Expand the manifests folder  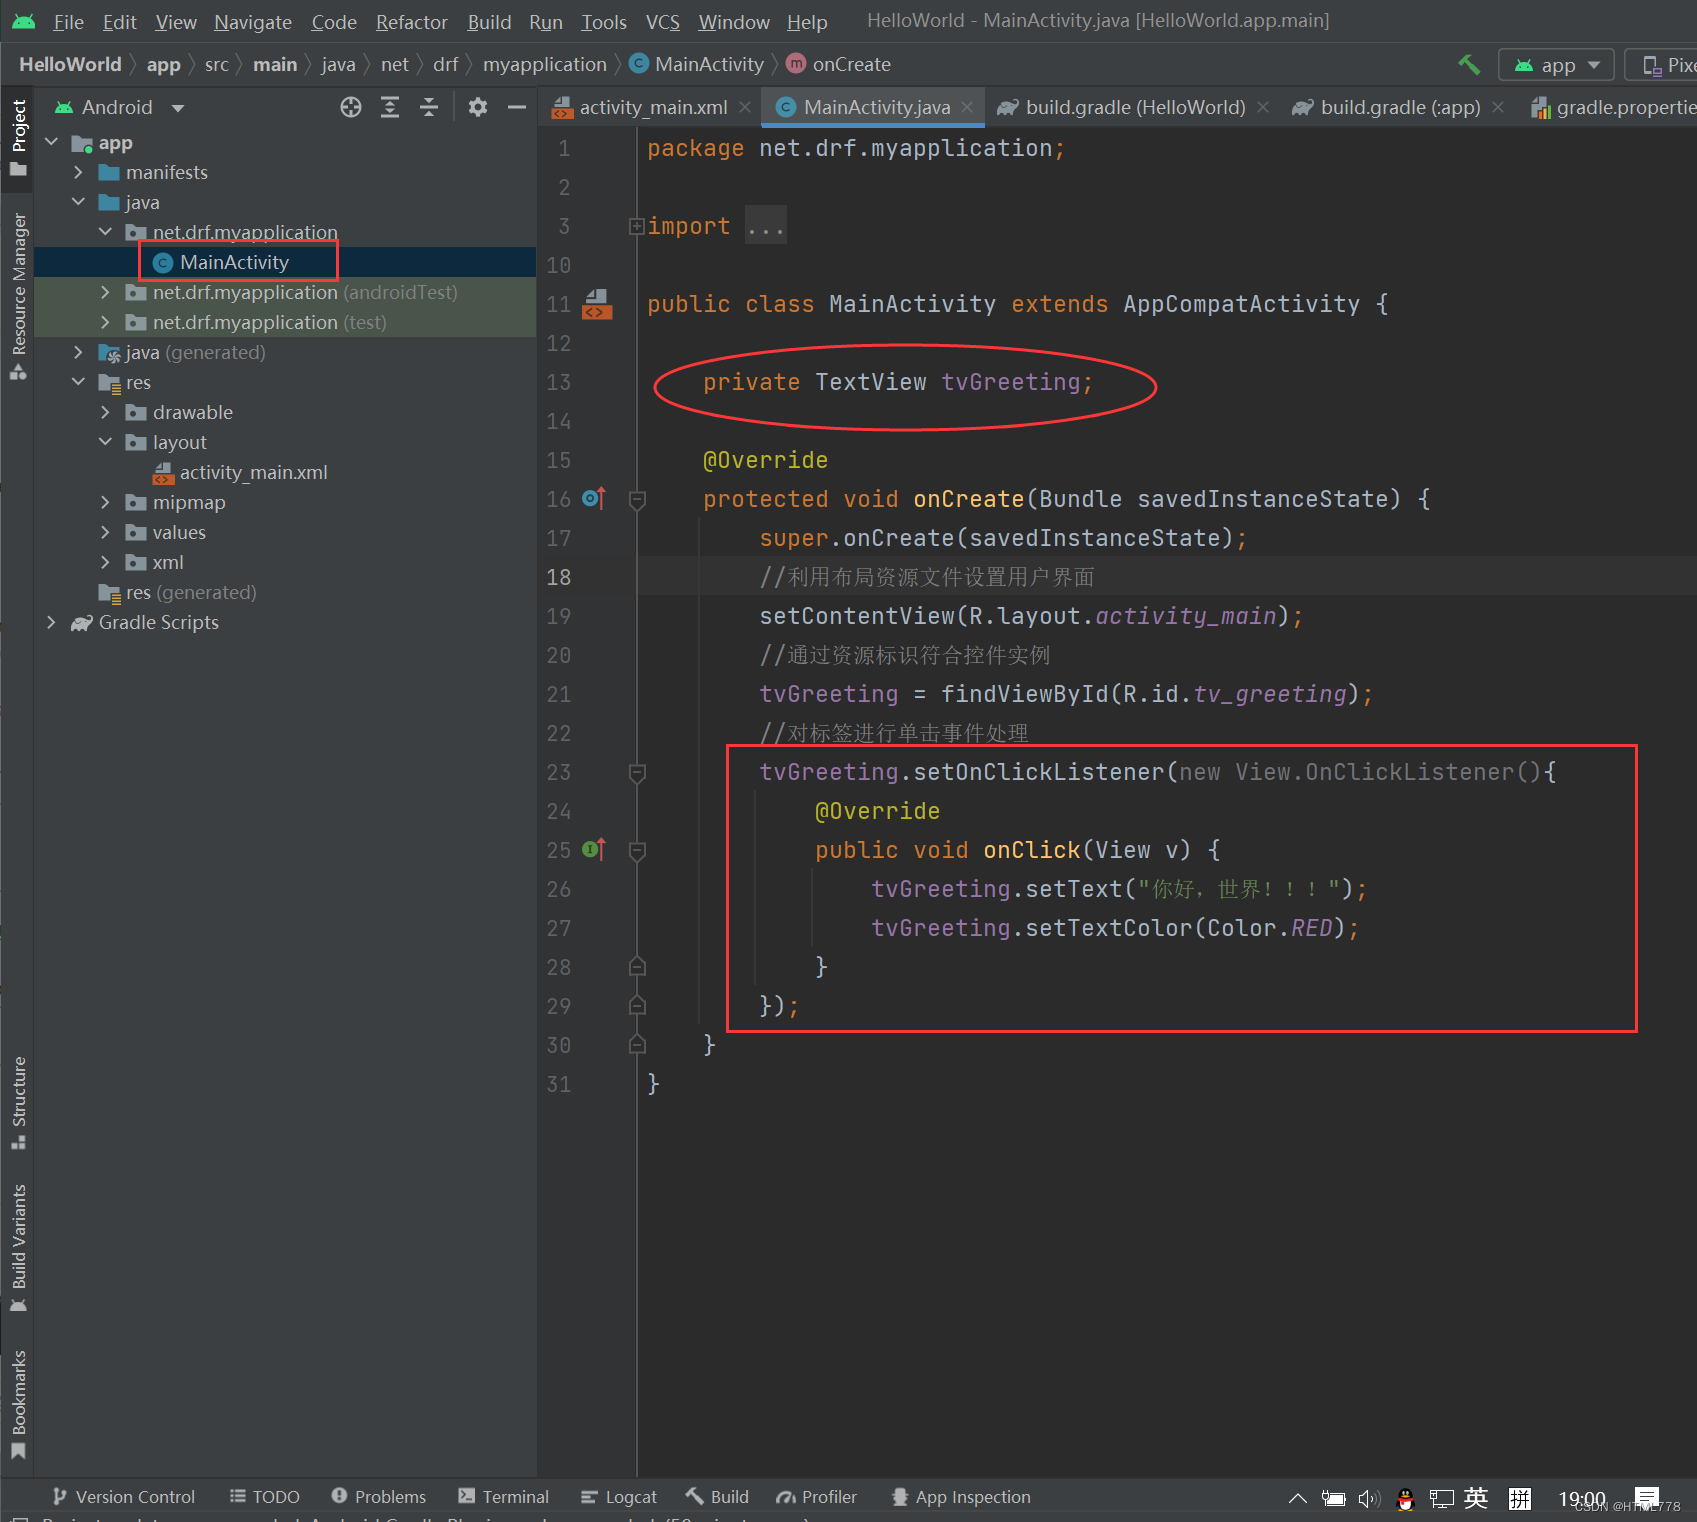pyautogui.click(x=79, y=172)
